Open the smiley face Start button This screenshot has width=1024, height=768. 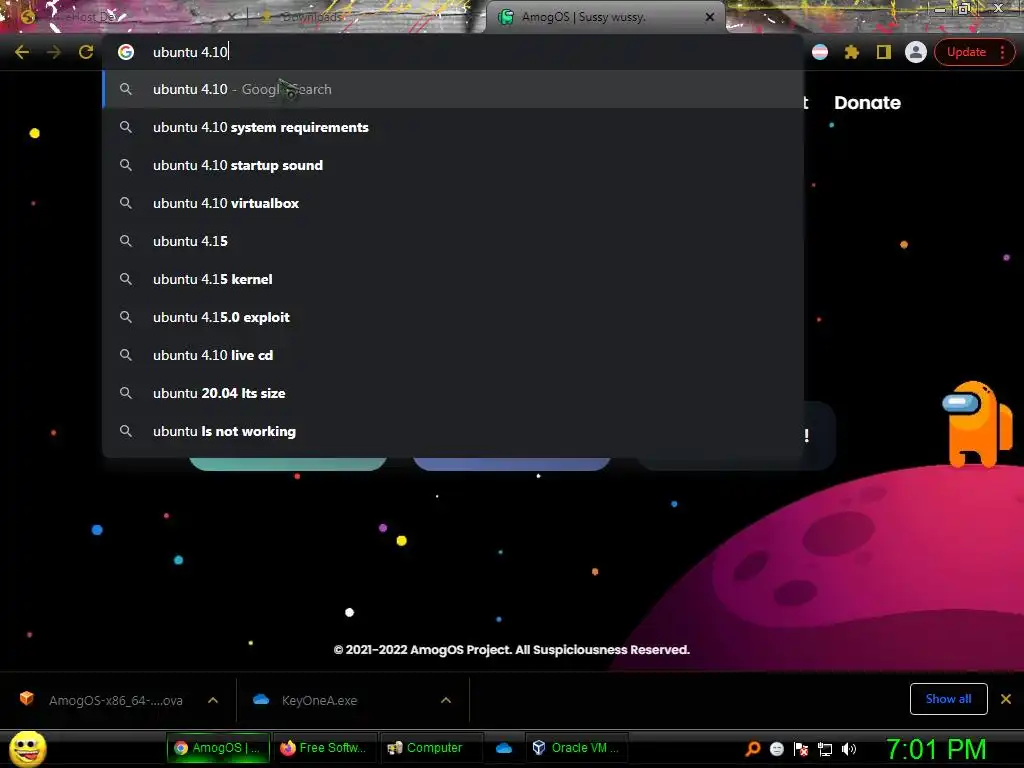click(x=27, y=748)
